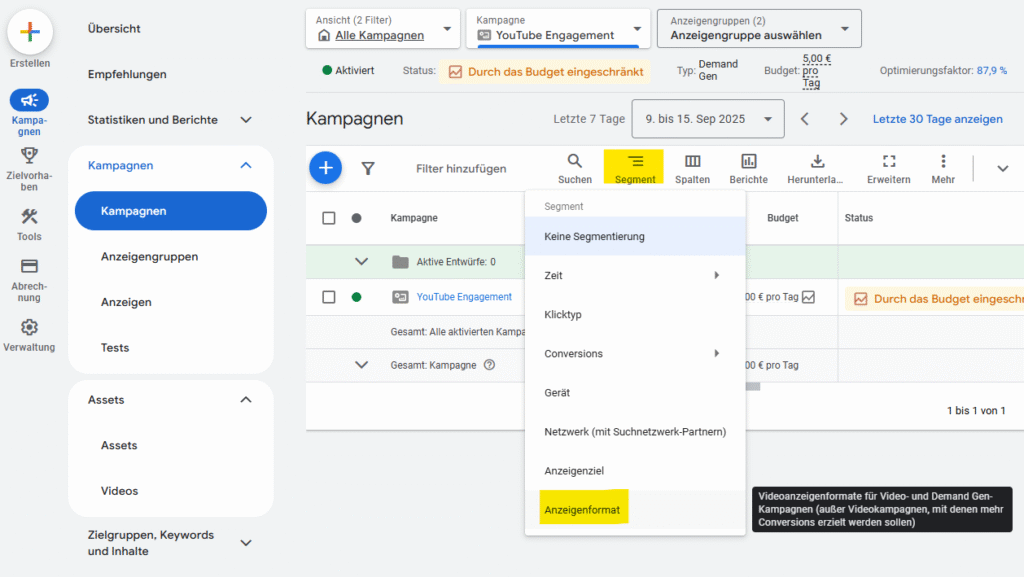Click the Erstellen plus icon
Viewport: 1024px width, 577px height.
30,32
